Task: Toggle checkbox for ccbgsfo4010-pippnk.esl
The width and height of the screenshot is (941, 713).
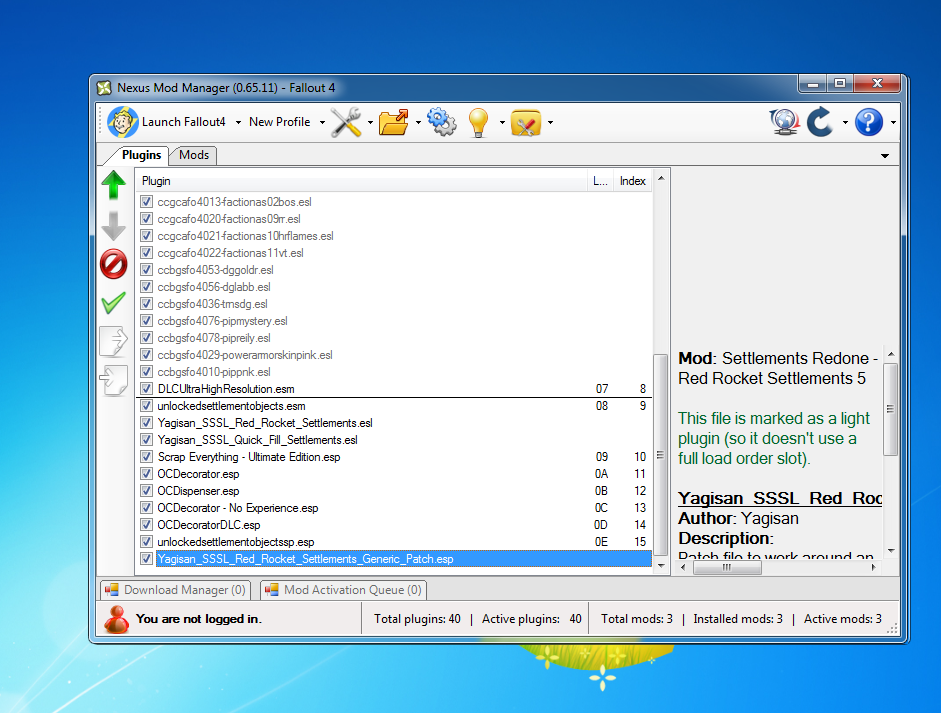Action: point(146,372)
